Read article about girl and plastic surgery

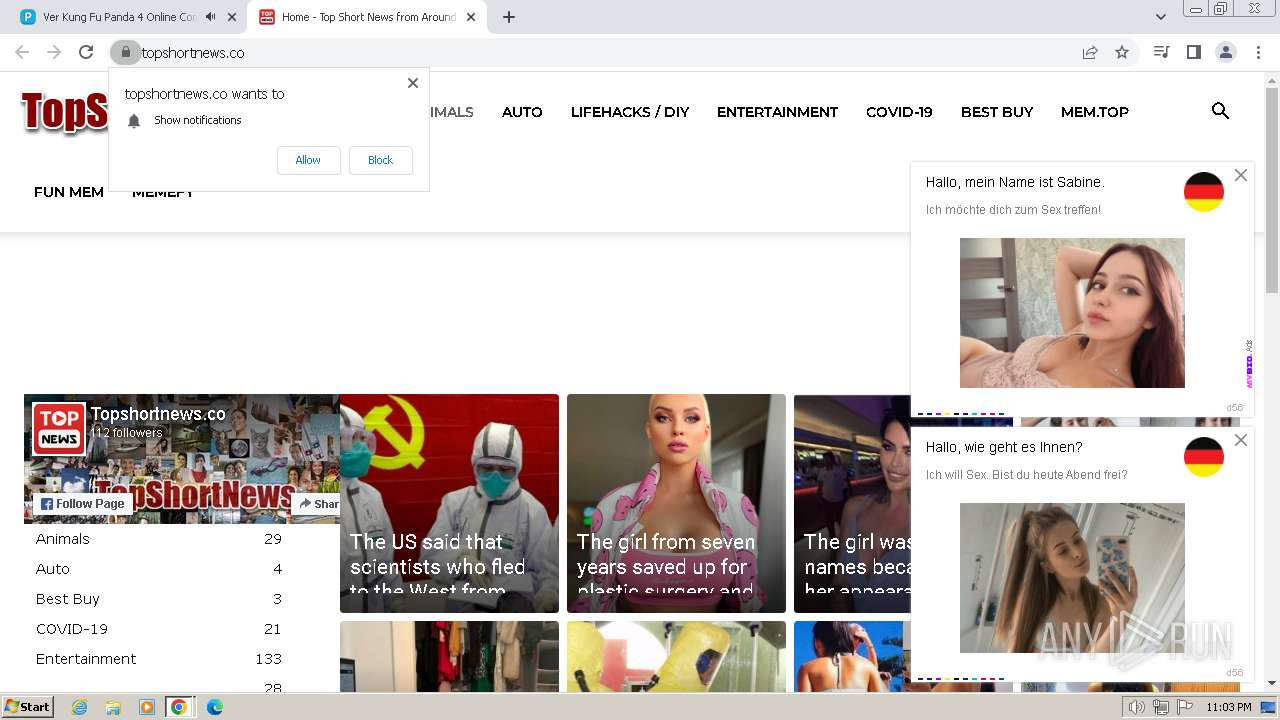pyautogui.click(x=676, y=503)
